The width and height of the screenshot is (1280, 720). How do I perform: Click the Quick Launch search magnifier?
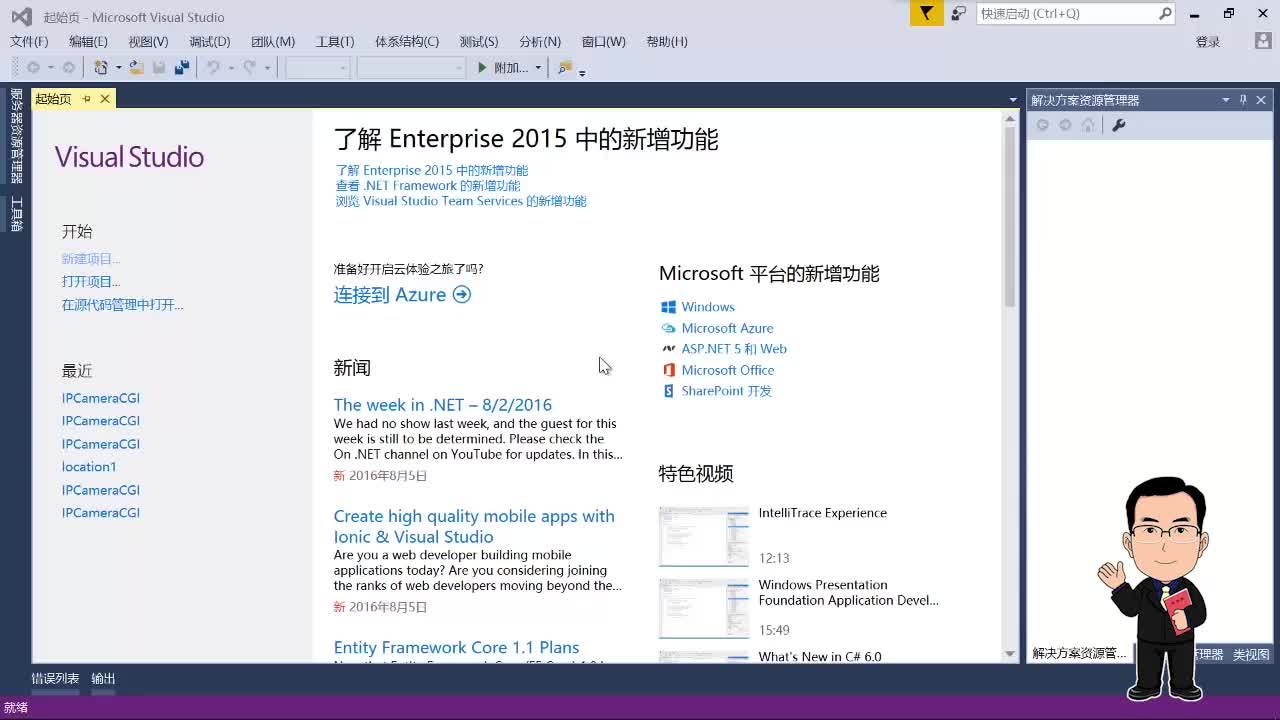click(x=1165, y=13)
